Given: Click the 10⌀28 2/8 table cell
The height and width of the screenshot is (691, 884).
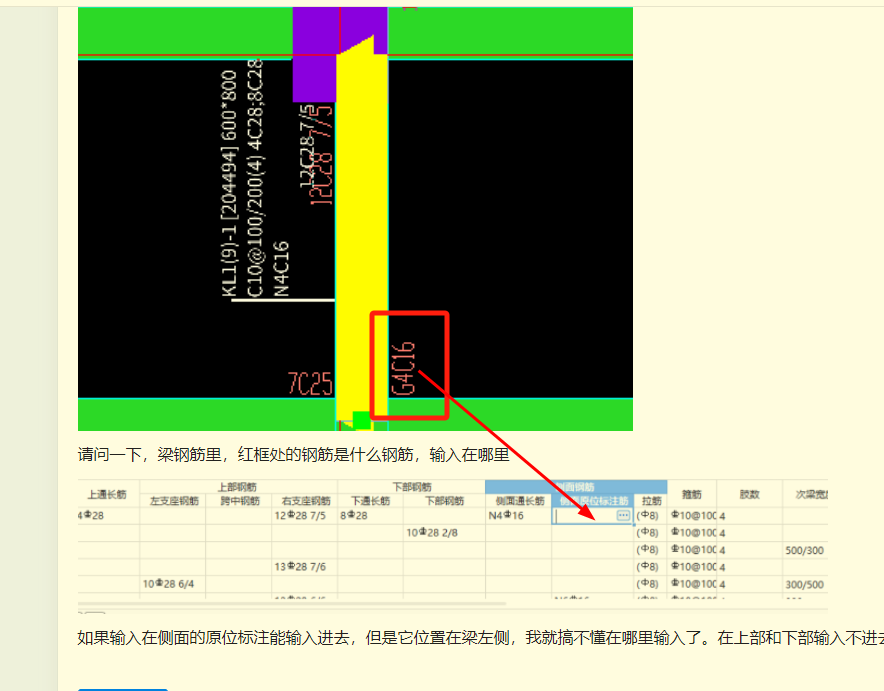Looking at the screenshot, I should coord(444,533).
